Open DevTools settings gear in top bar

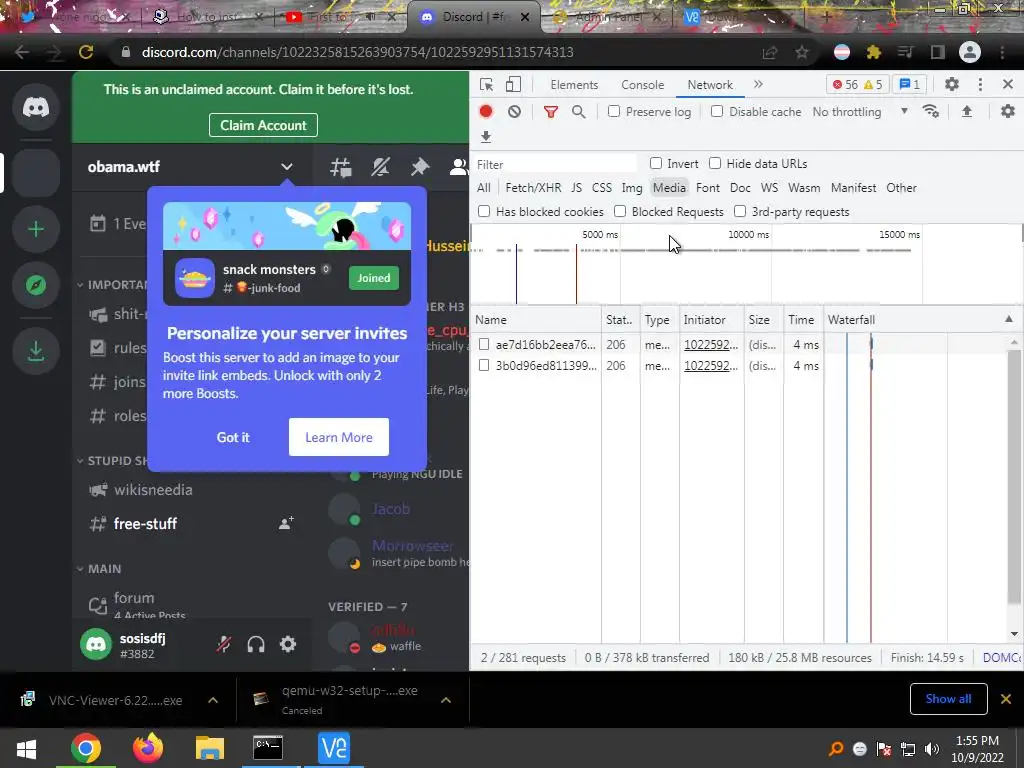[x=952, y=84]
